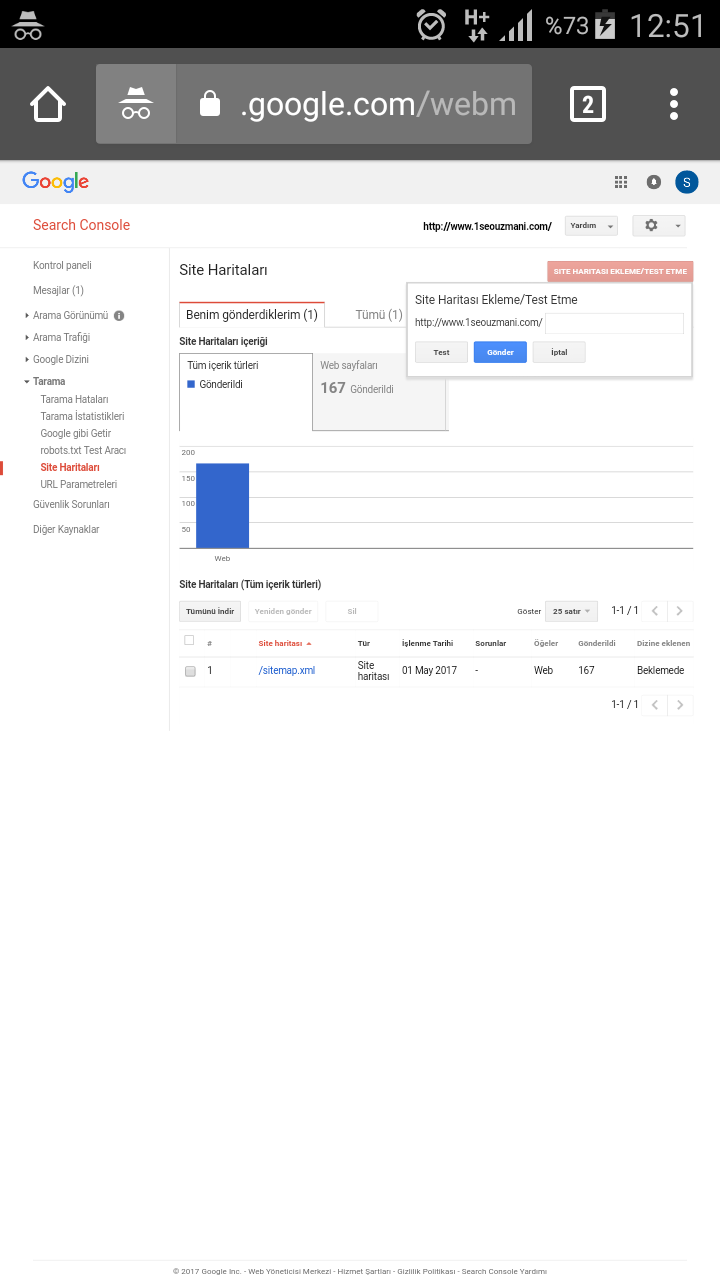Open the Google apps grid

621,182
